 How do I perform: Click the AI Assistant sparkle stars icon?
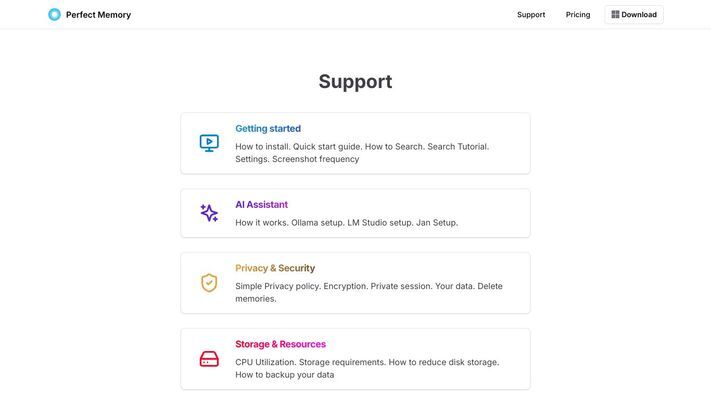tap(209, 213)
